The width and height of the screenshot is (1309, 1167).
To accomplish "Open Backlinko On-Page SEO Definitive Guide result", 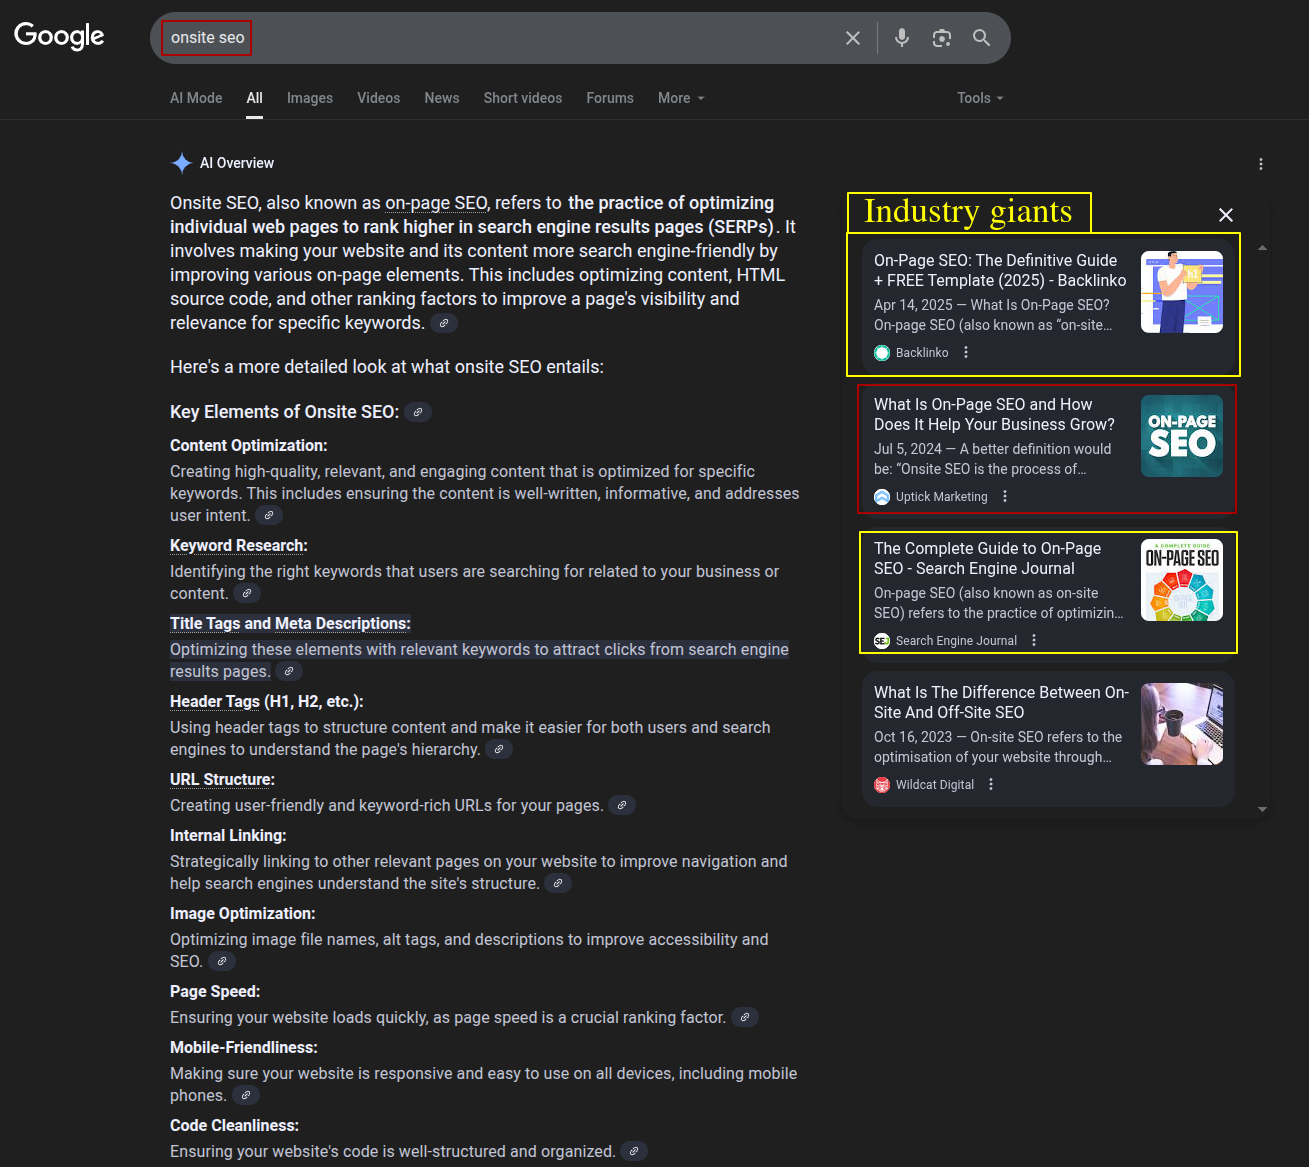I will 999,270.
